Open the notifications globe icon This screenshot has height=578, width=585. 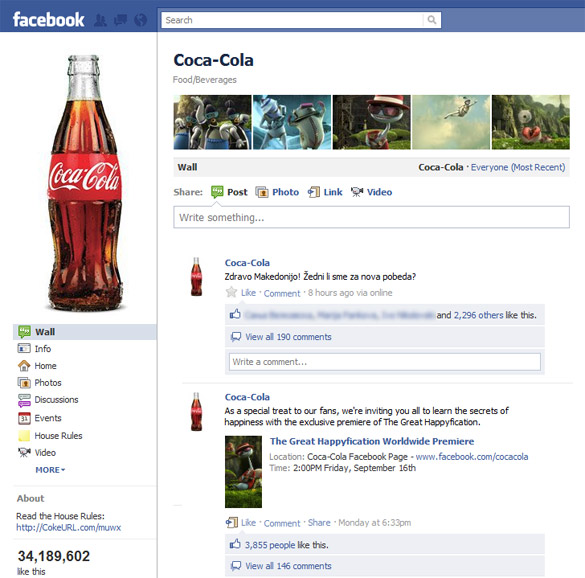(141, 20)
